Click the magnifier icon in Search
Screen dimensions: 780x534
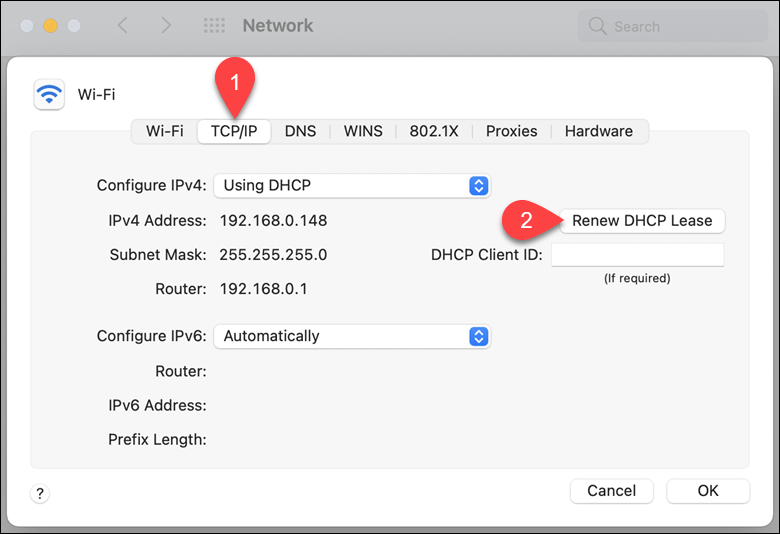(597, 26)
